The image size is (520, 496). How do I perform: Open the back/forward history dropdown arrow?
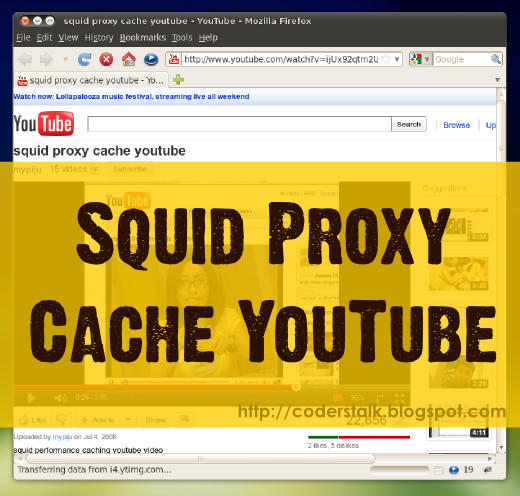[x=66, y=60]
